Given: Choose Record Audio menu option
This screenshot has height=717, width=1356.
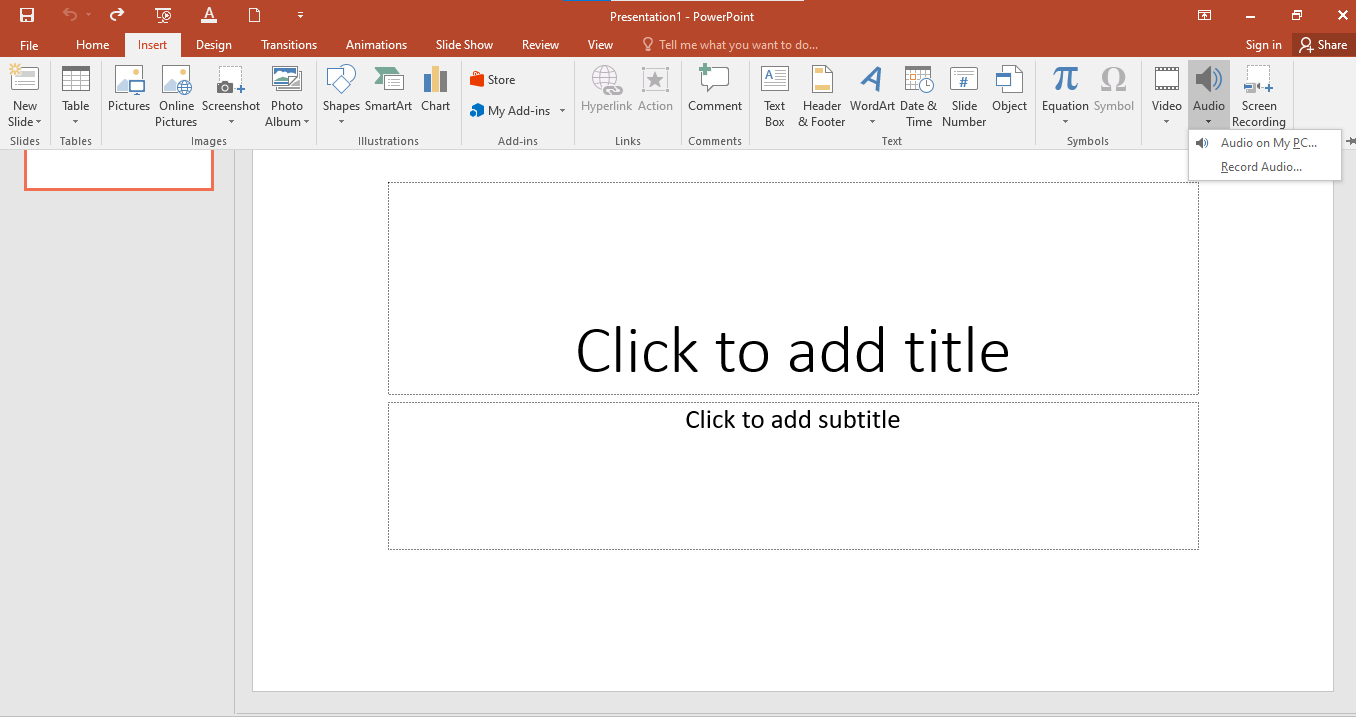Looking at the screenshot, I should pos(1264,167).
